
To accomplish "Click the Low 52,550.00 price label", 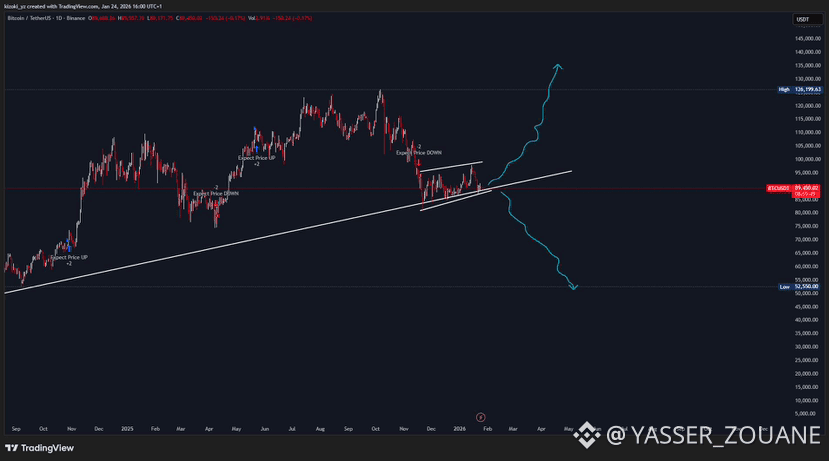I will pos(799,287).
